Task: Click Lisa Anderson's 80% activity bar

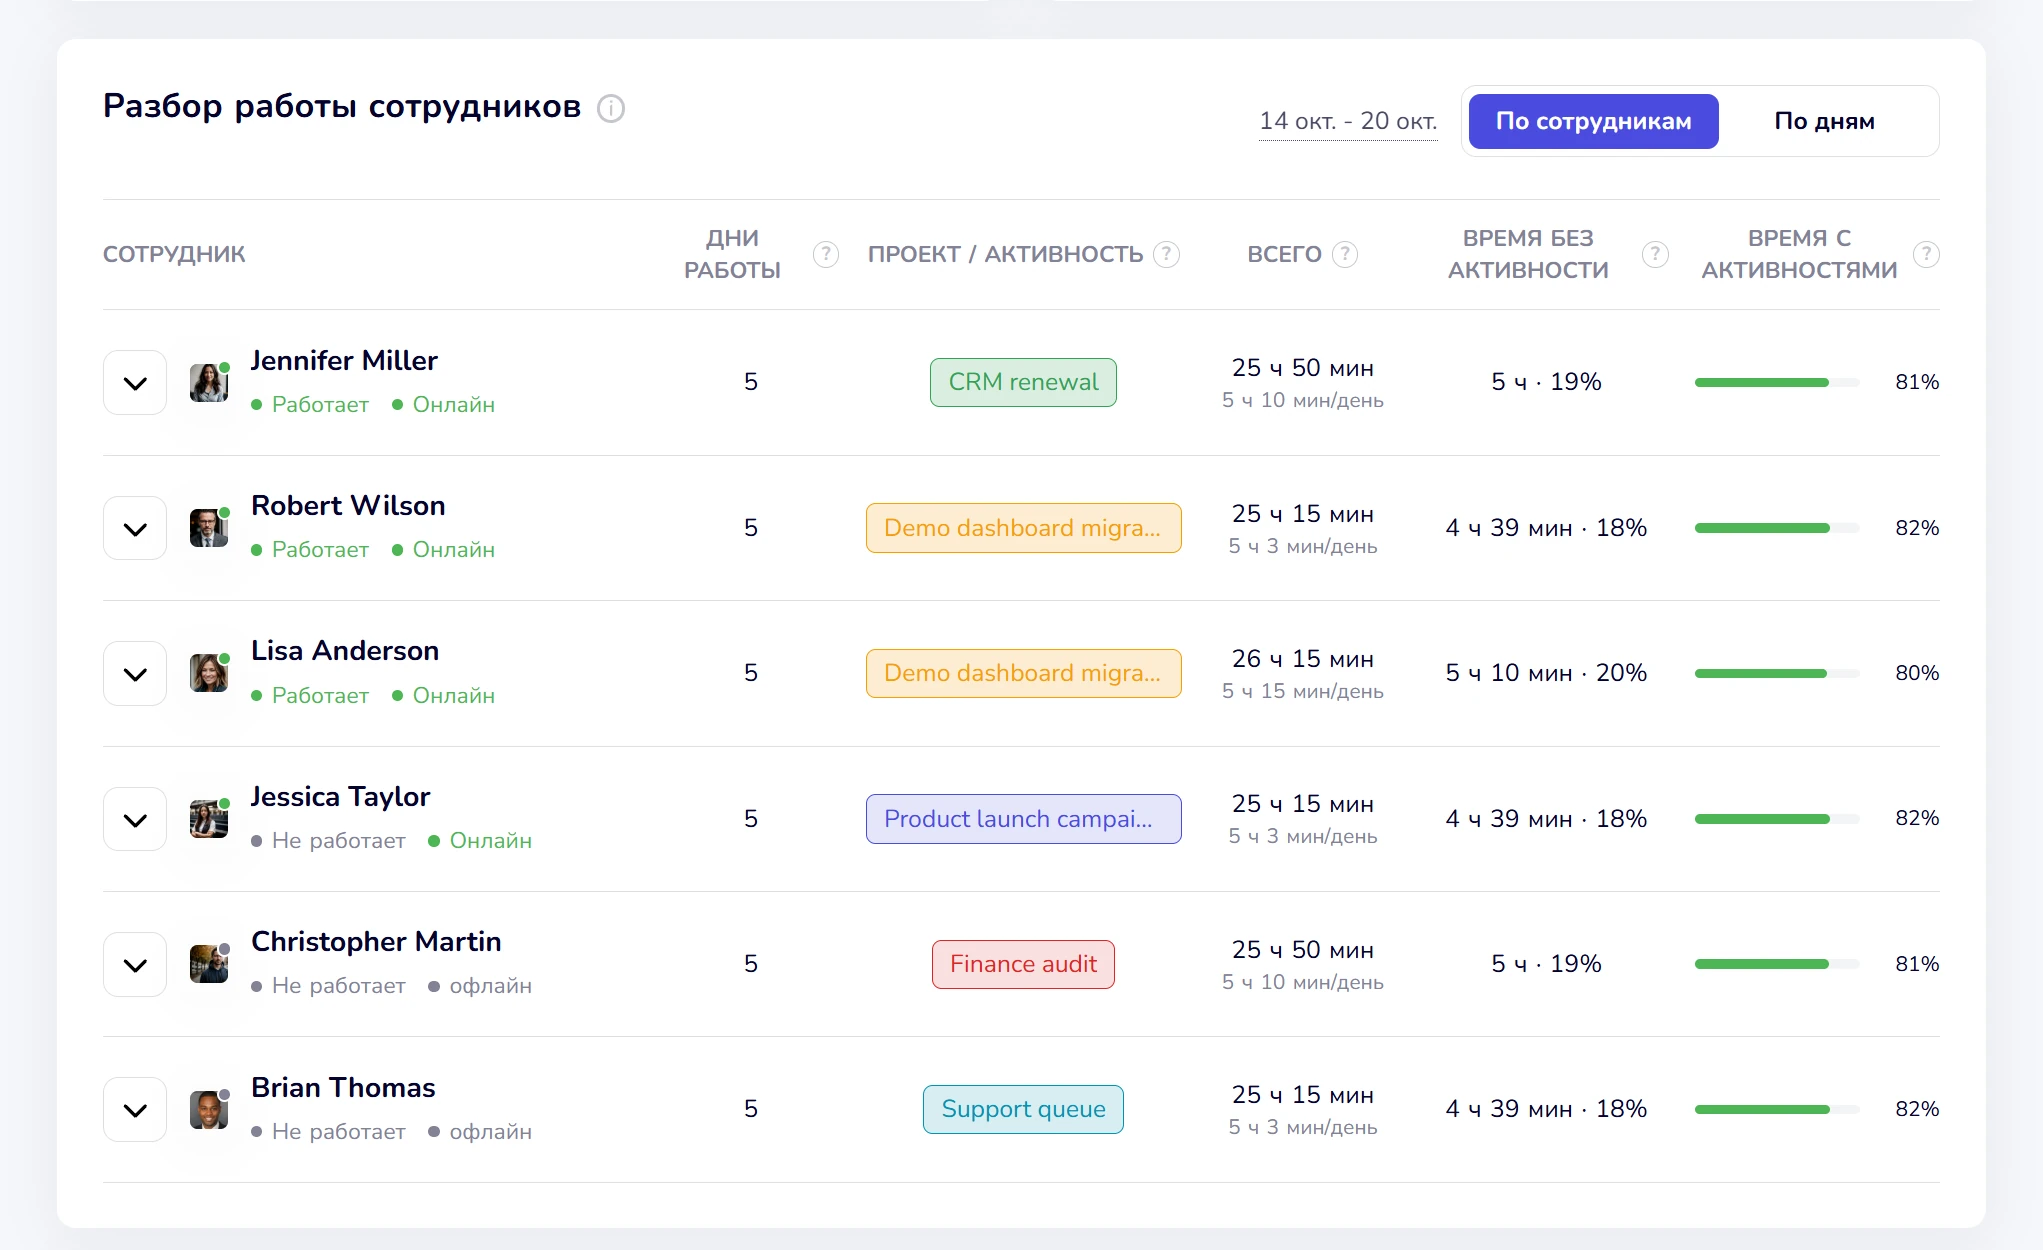Action: click(x=1777, y=673)
